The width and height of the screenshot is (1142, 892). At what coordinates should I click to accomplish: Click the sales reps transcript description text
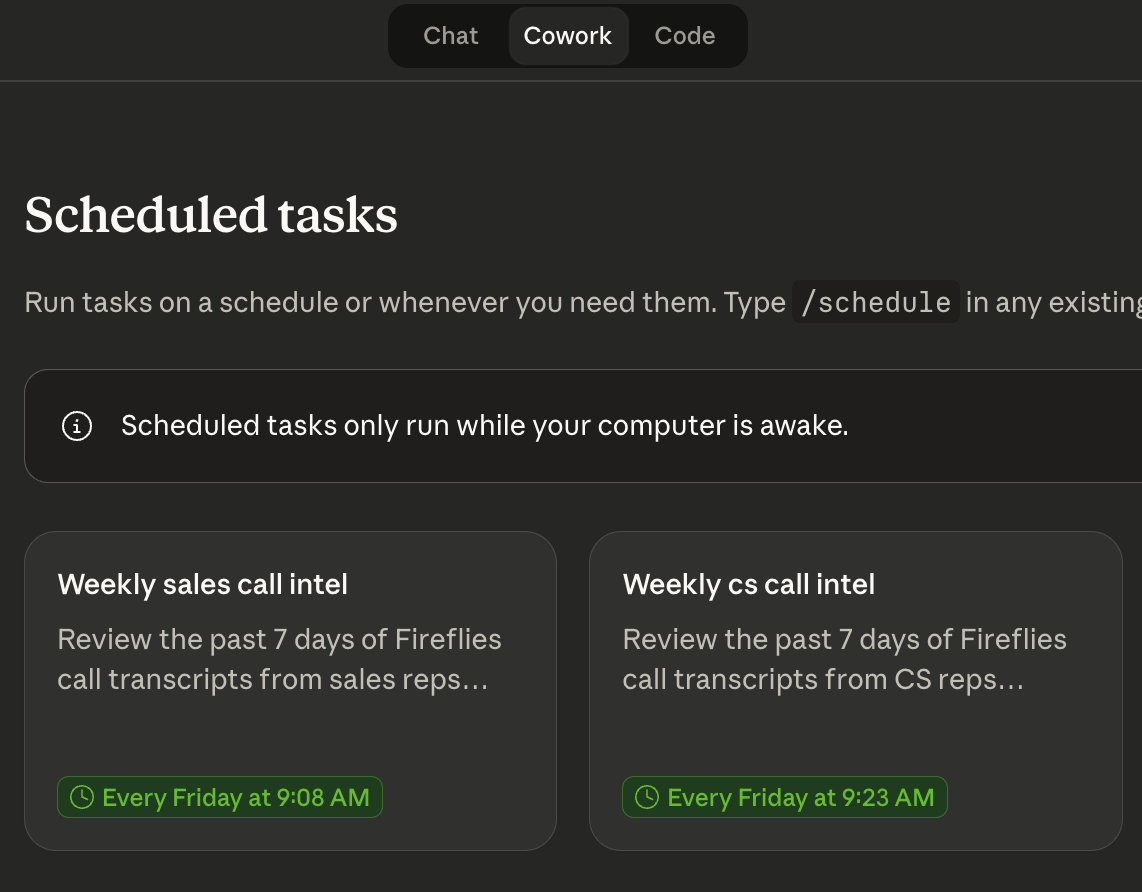click(279, 659)
